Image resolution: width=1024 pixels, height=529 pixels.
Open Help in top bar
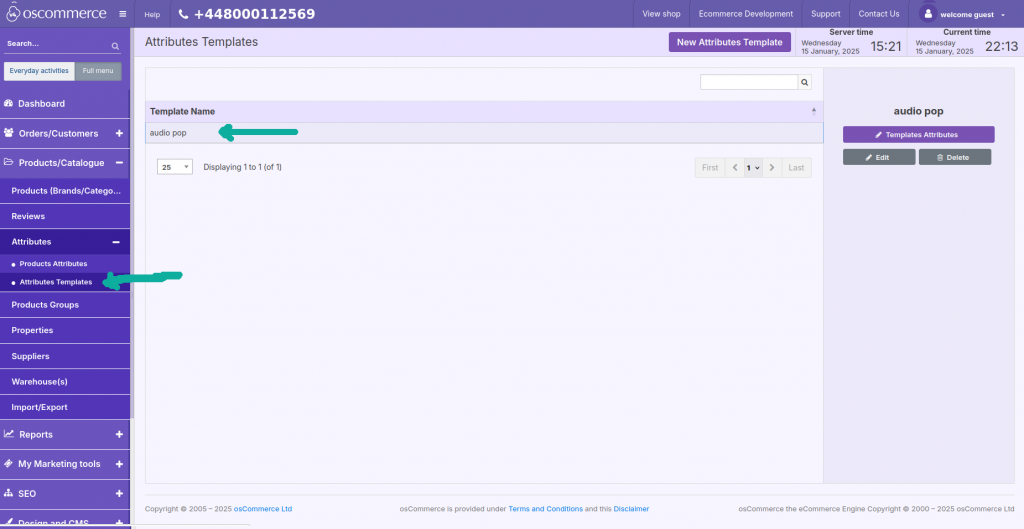coord(152,14)
